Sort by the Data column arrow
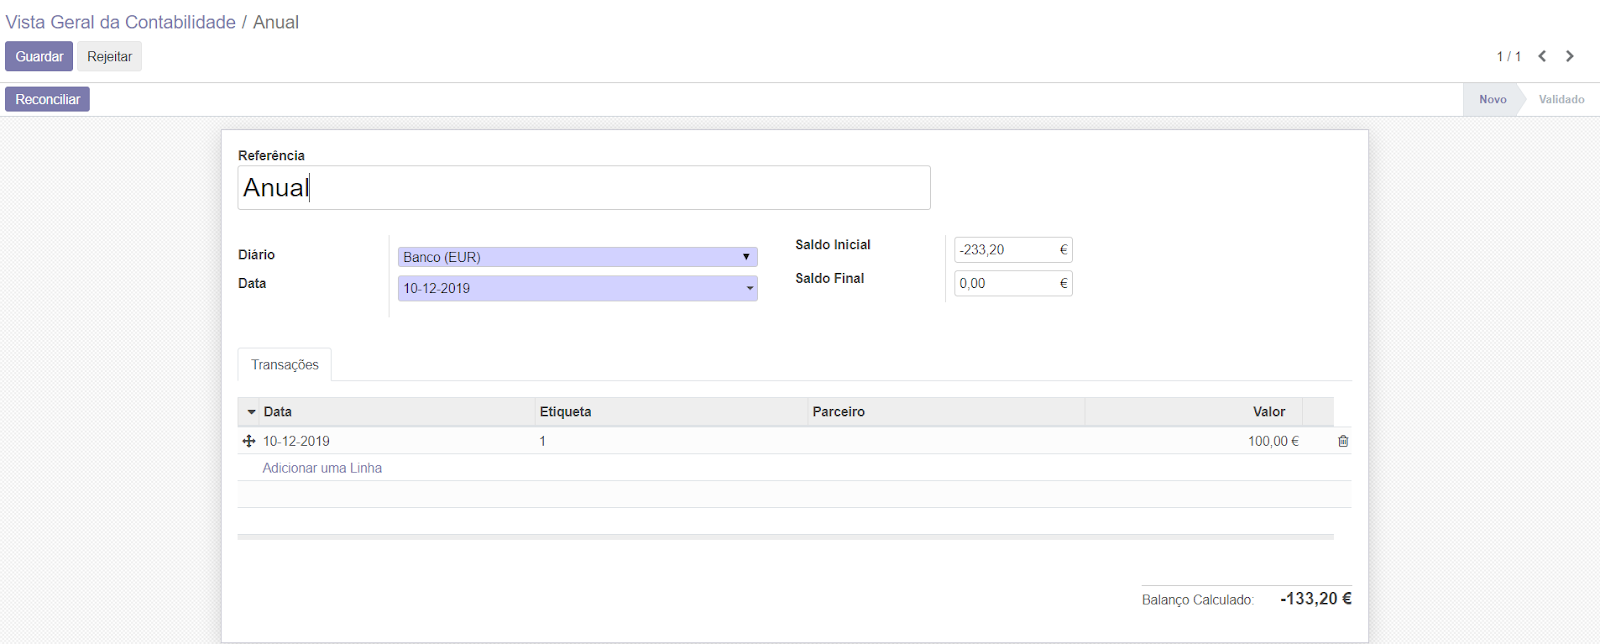Screen dimensions: 1600x644 click(252, 412)
